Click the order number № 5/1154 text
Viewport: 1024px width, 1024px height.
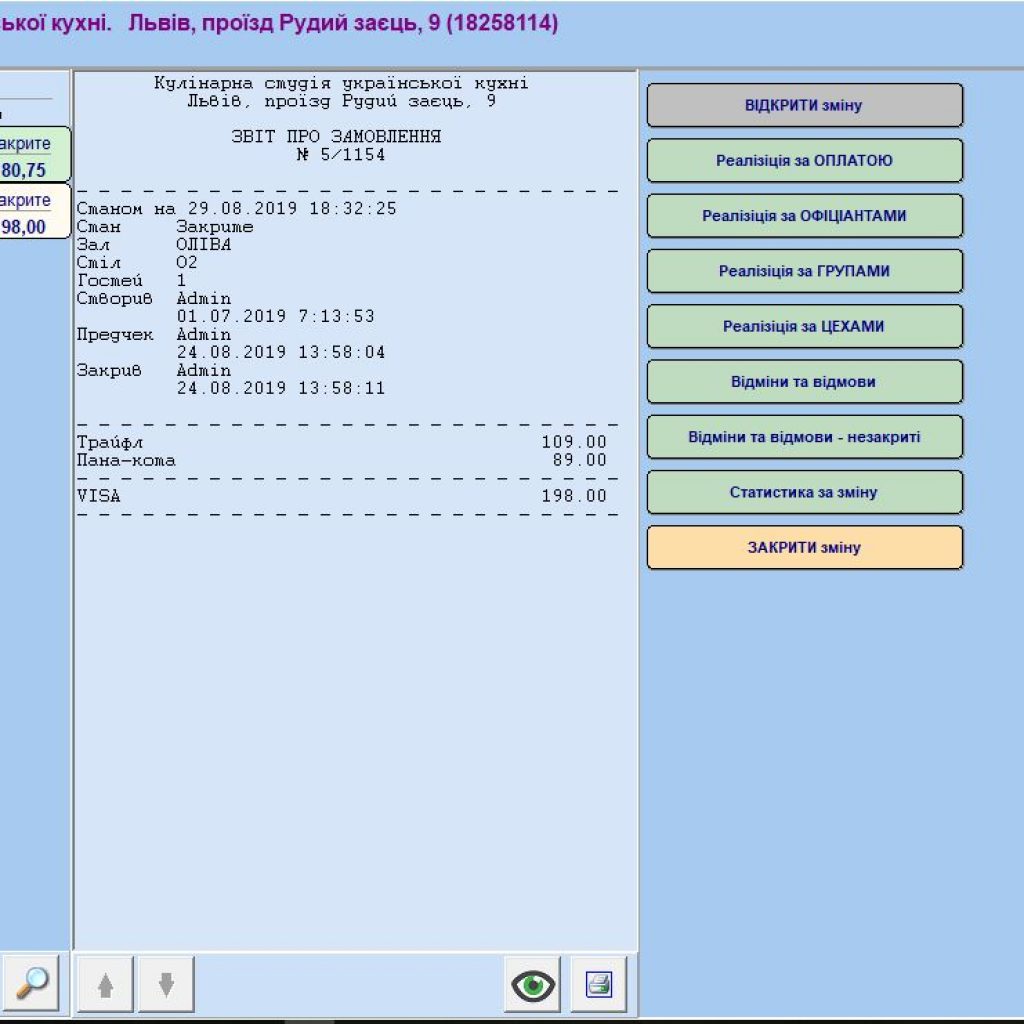point(341,155)
